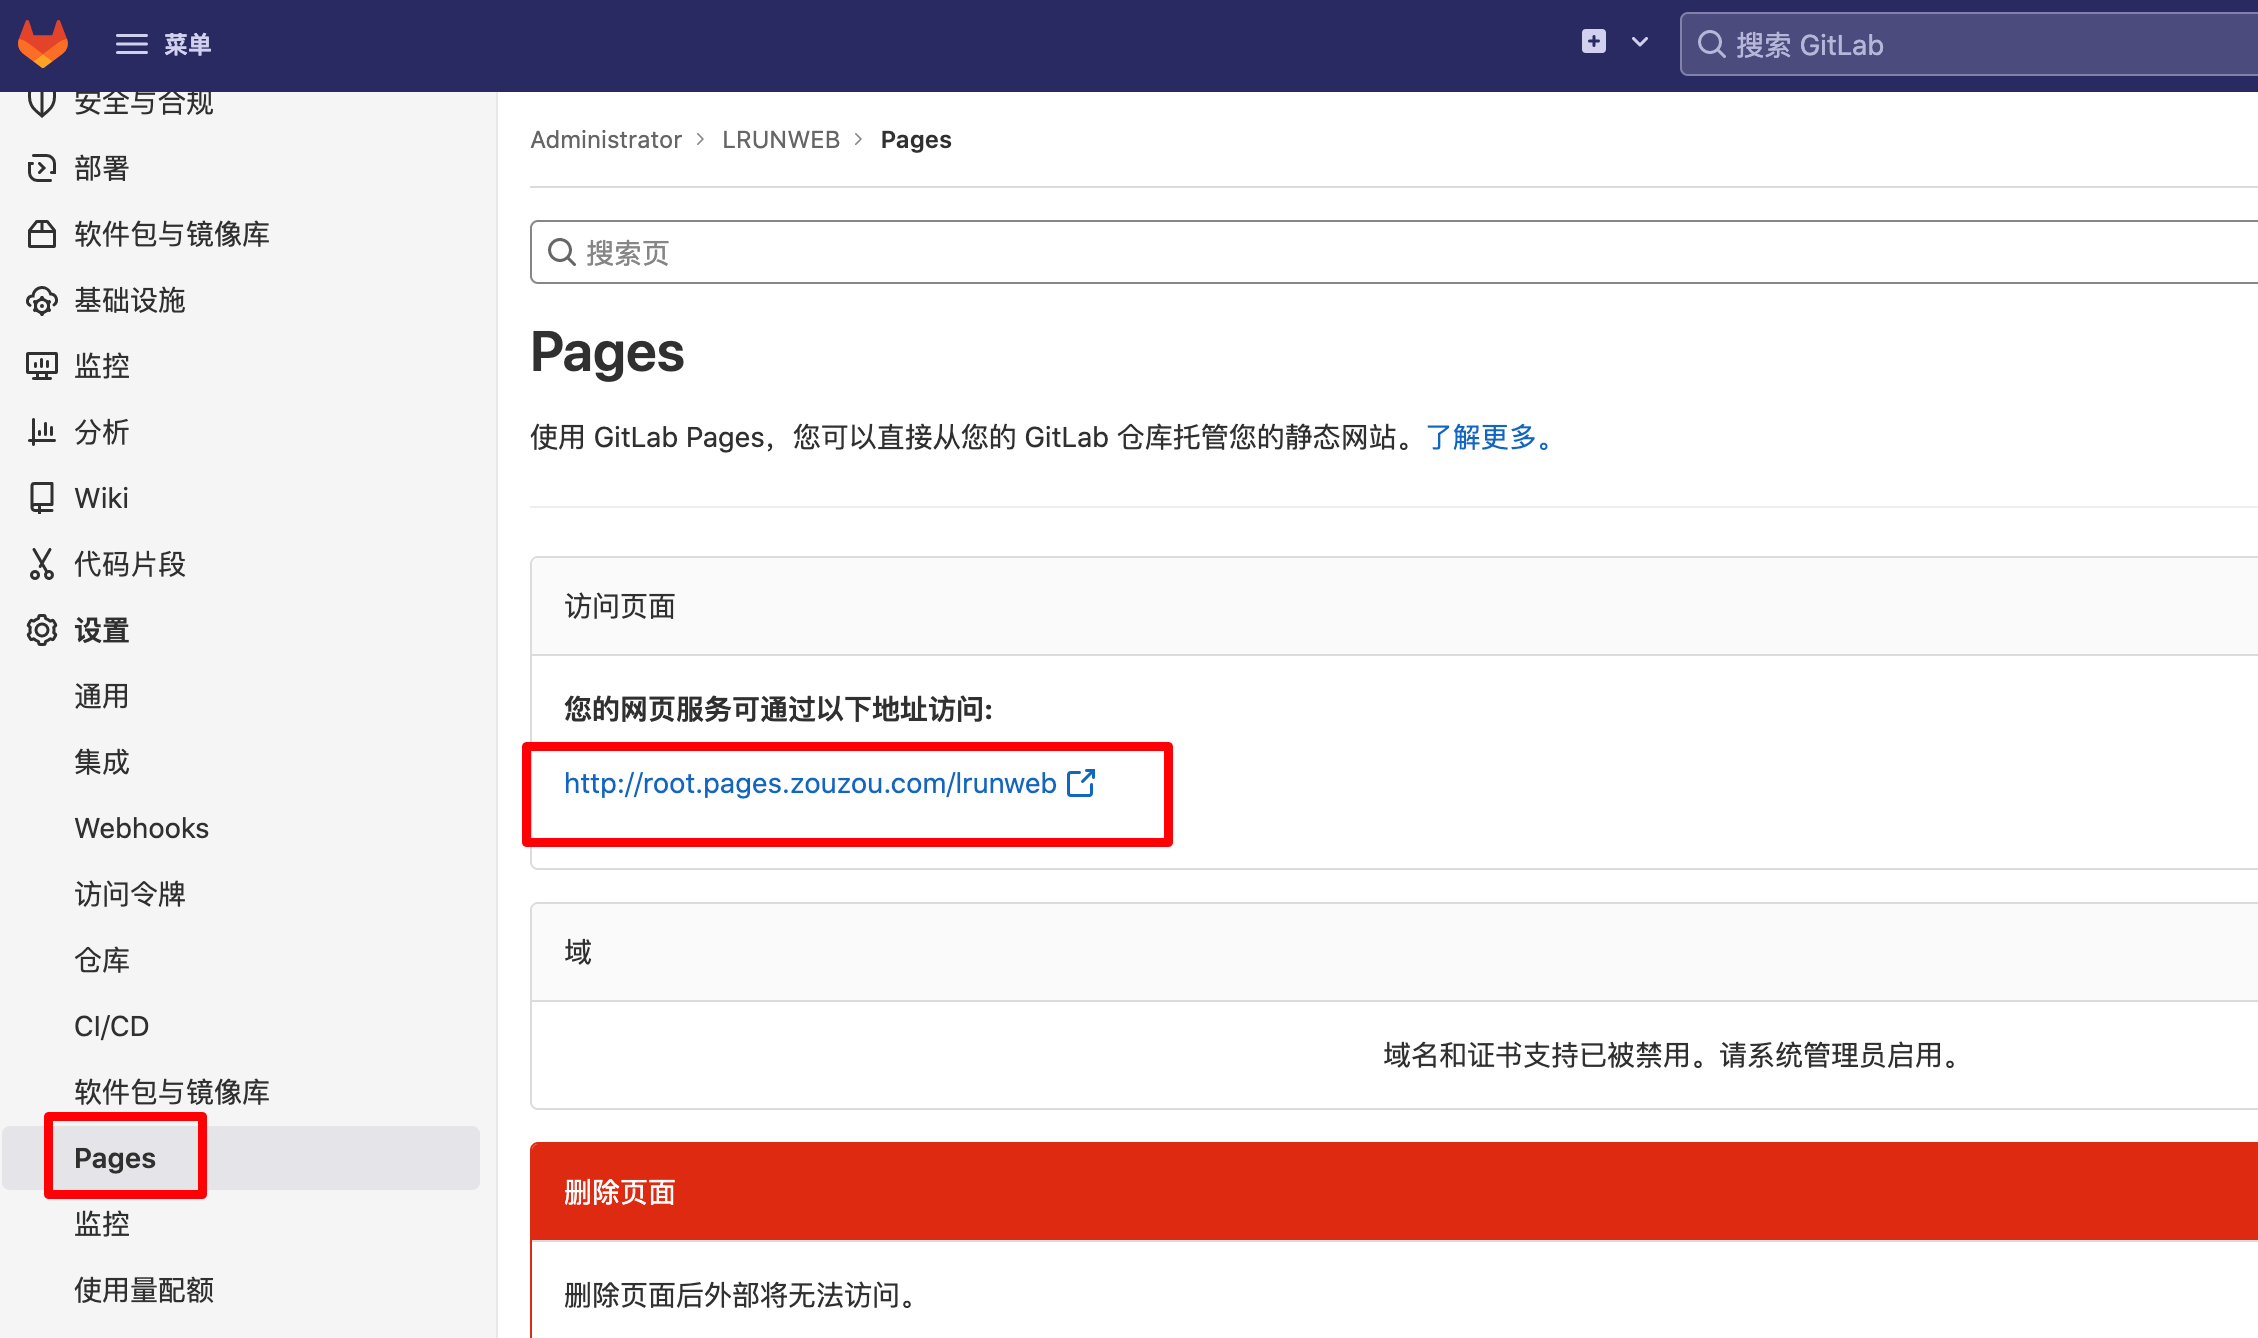Click the scissors icon for 代码片段
Image resolution: width=2258 pixels, height=1338 pixels.
(x=41, y=564)
